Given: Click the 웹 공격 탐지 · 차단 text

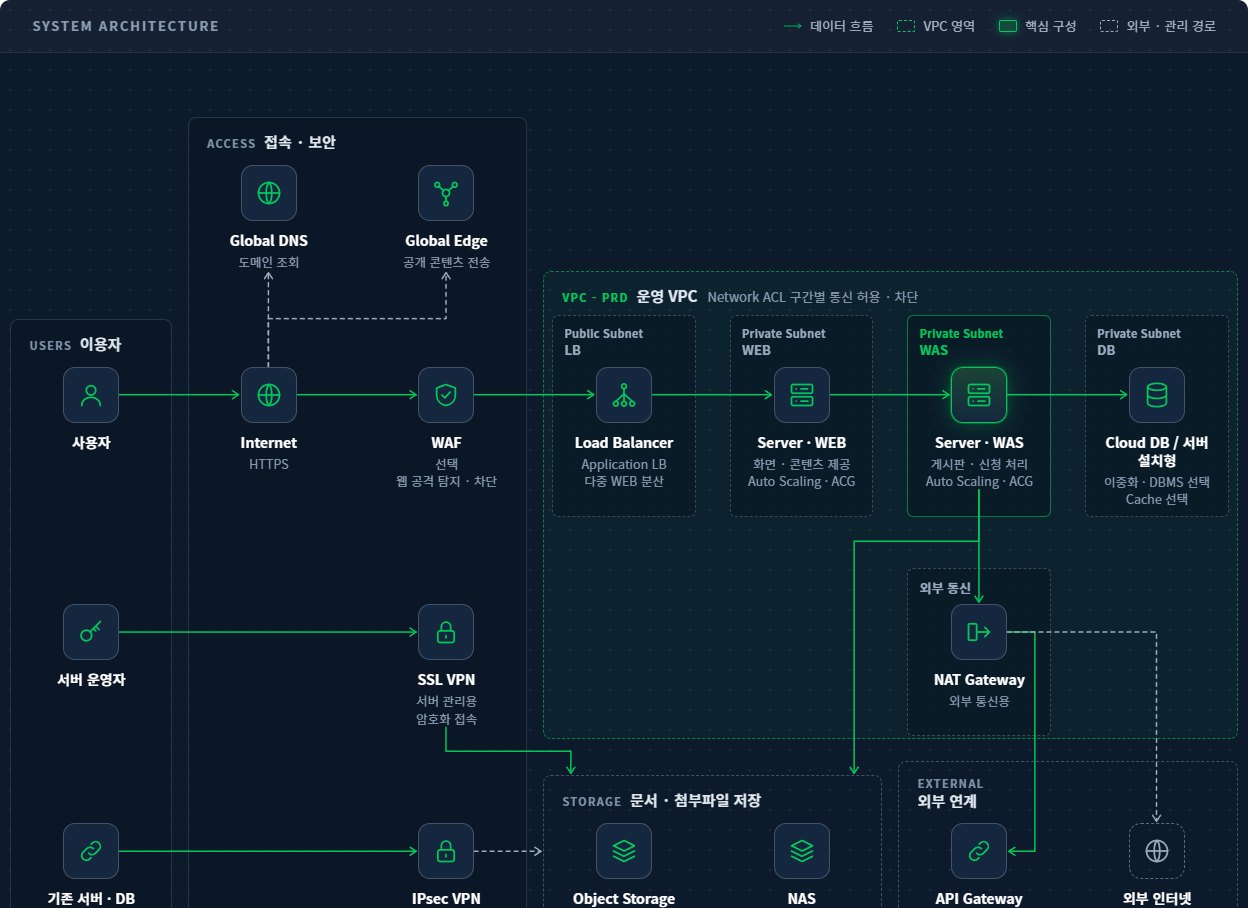Looking at the screenshot, I should point(446,482).
